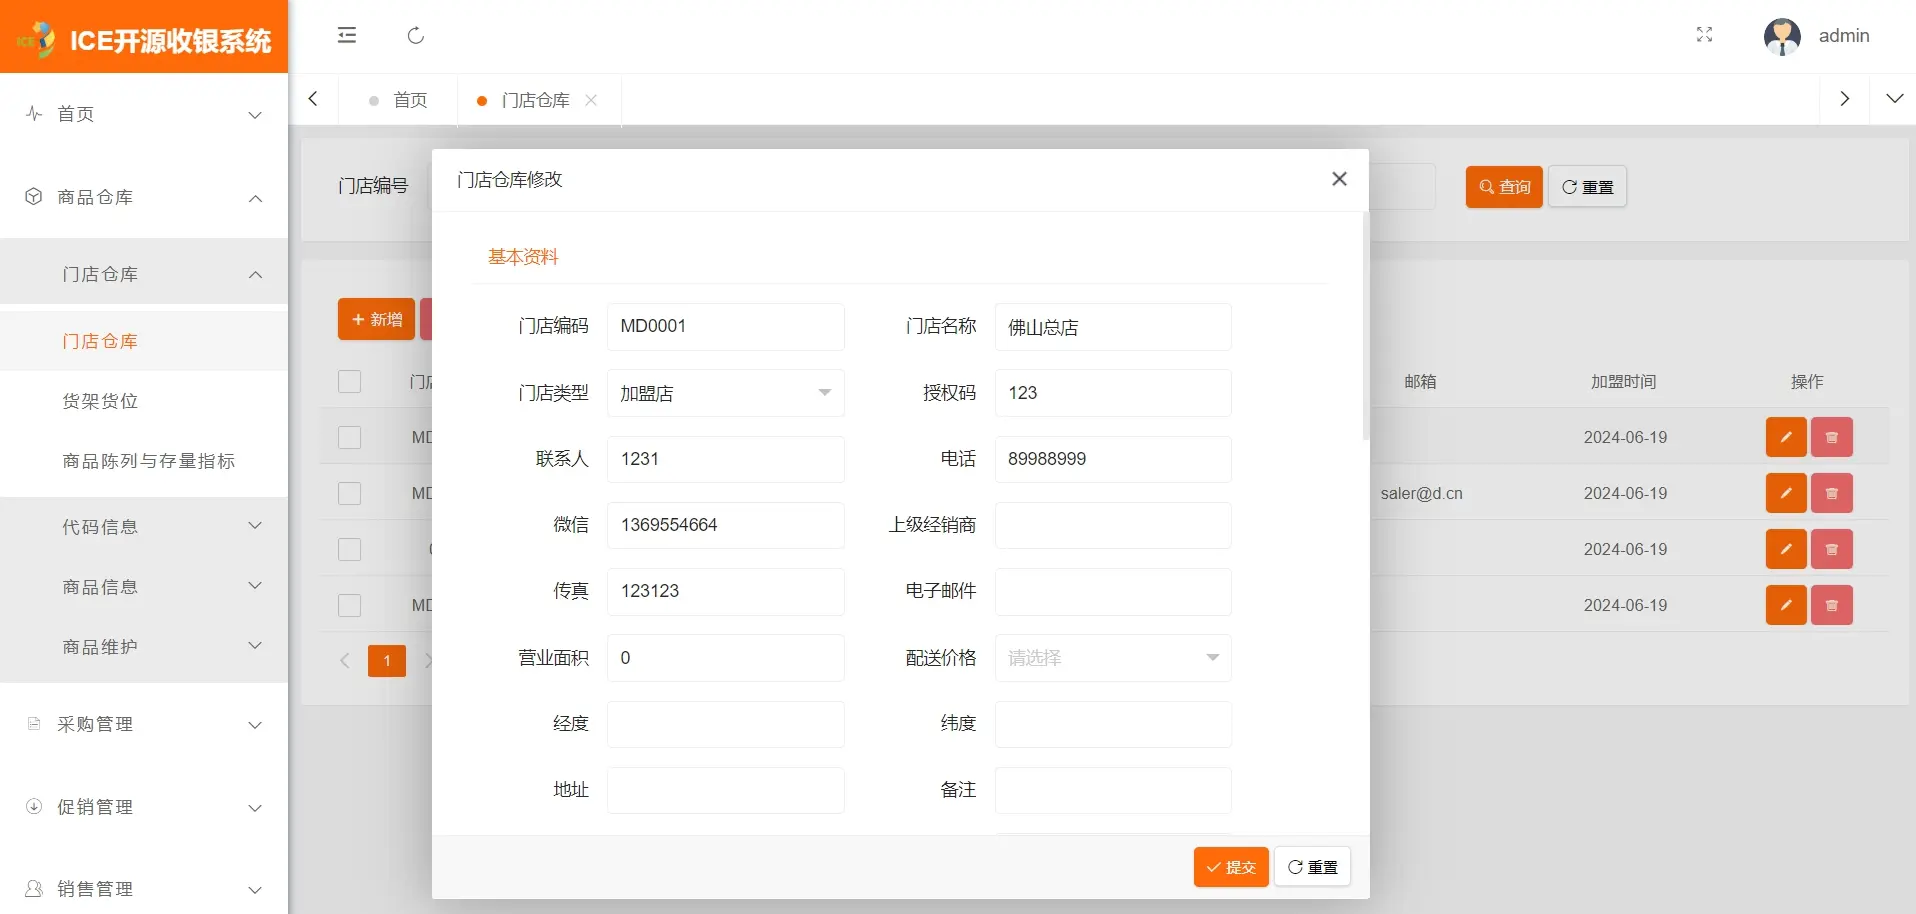Switch to the 首页 tab
Viewport: 1916px width, 914px height.
(x=398, y=100)
